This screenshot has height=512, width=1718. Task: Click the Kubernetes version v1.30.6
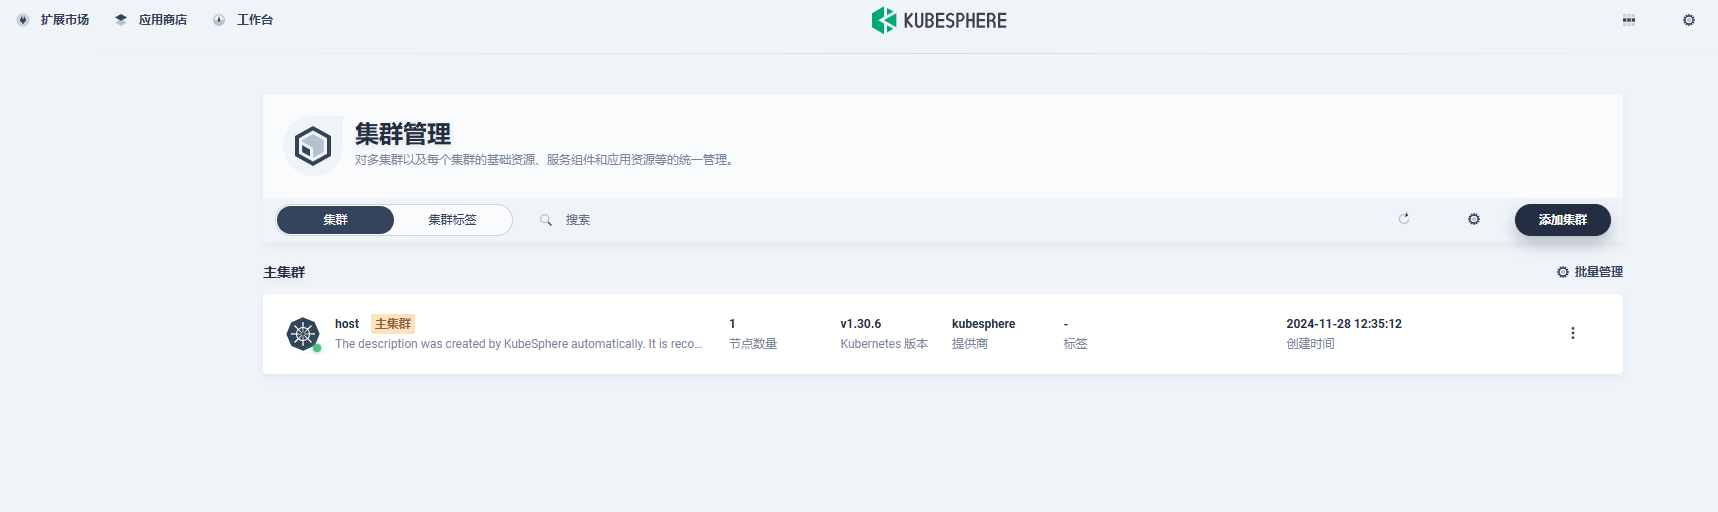pos(861,324)
